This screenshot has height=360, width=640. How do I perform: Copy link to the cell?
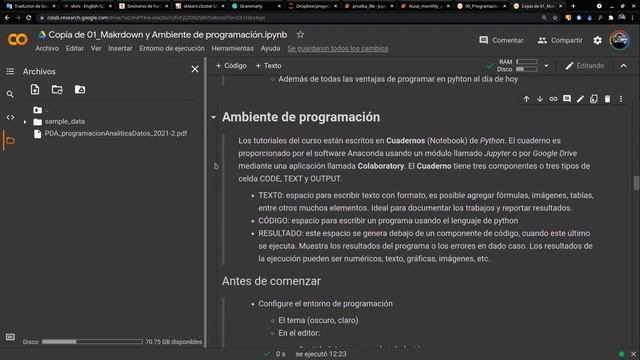(553, 99)
